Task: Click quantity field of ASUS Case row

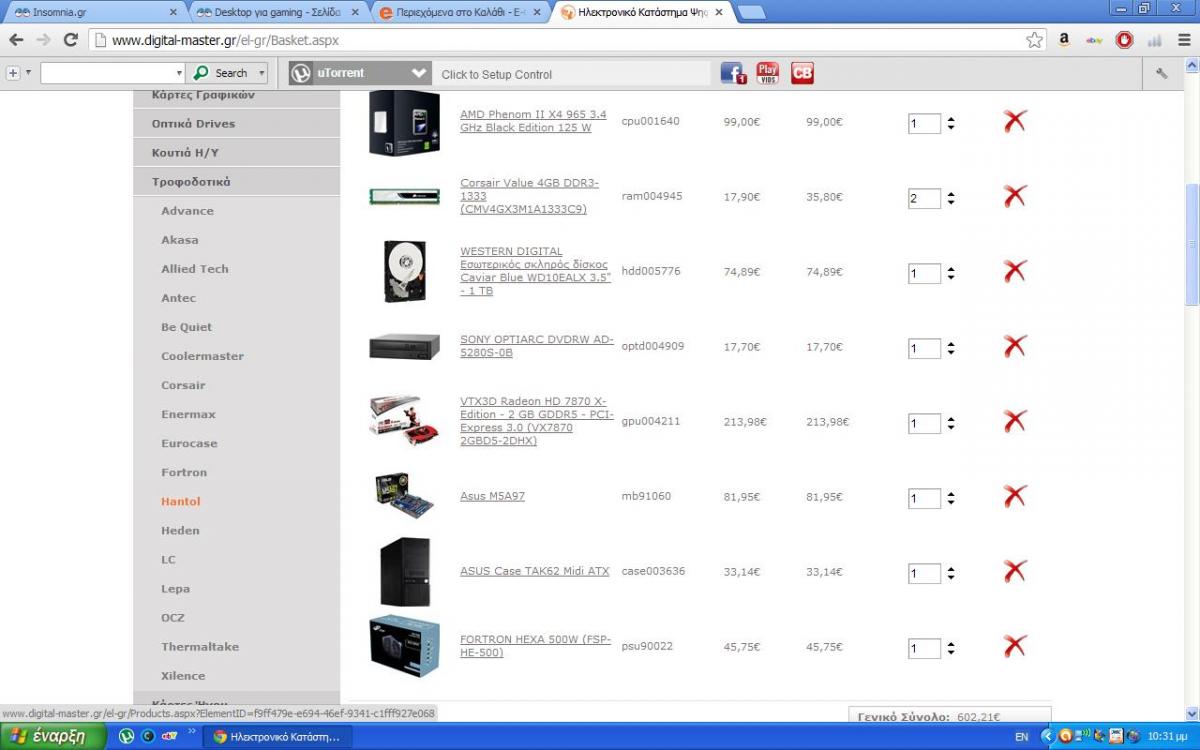Action: (924, 574)
